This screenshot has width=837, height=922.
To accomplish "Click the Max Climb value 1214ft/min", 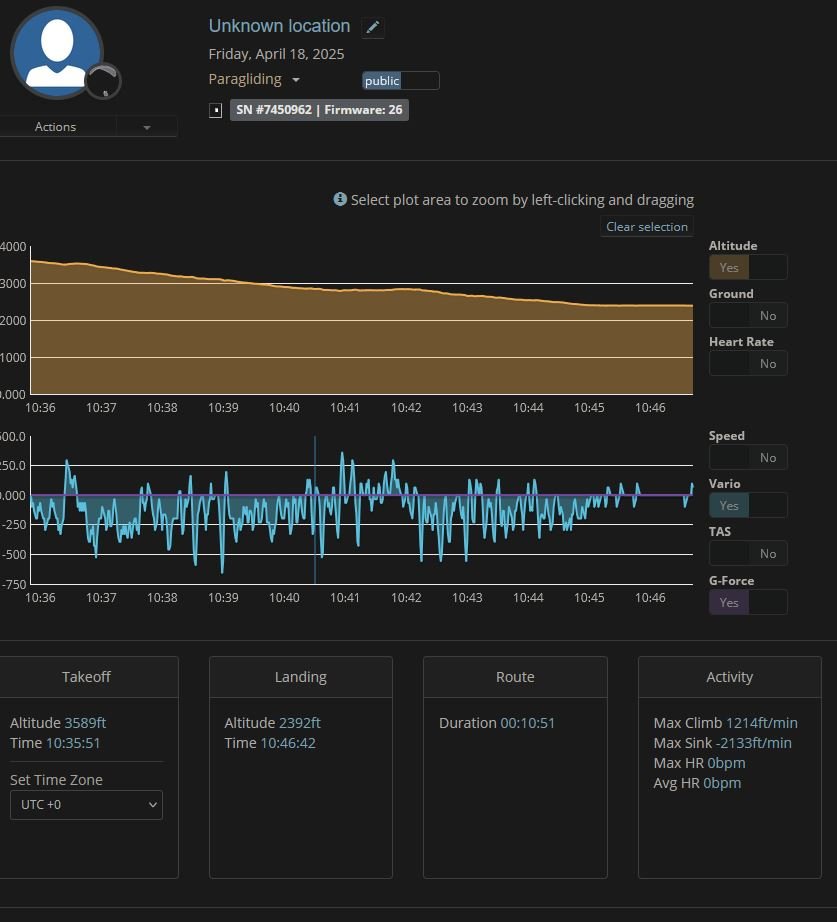I will point(762,723).
